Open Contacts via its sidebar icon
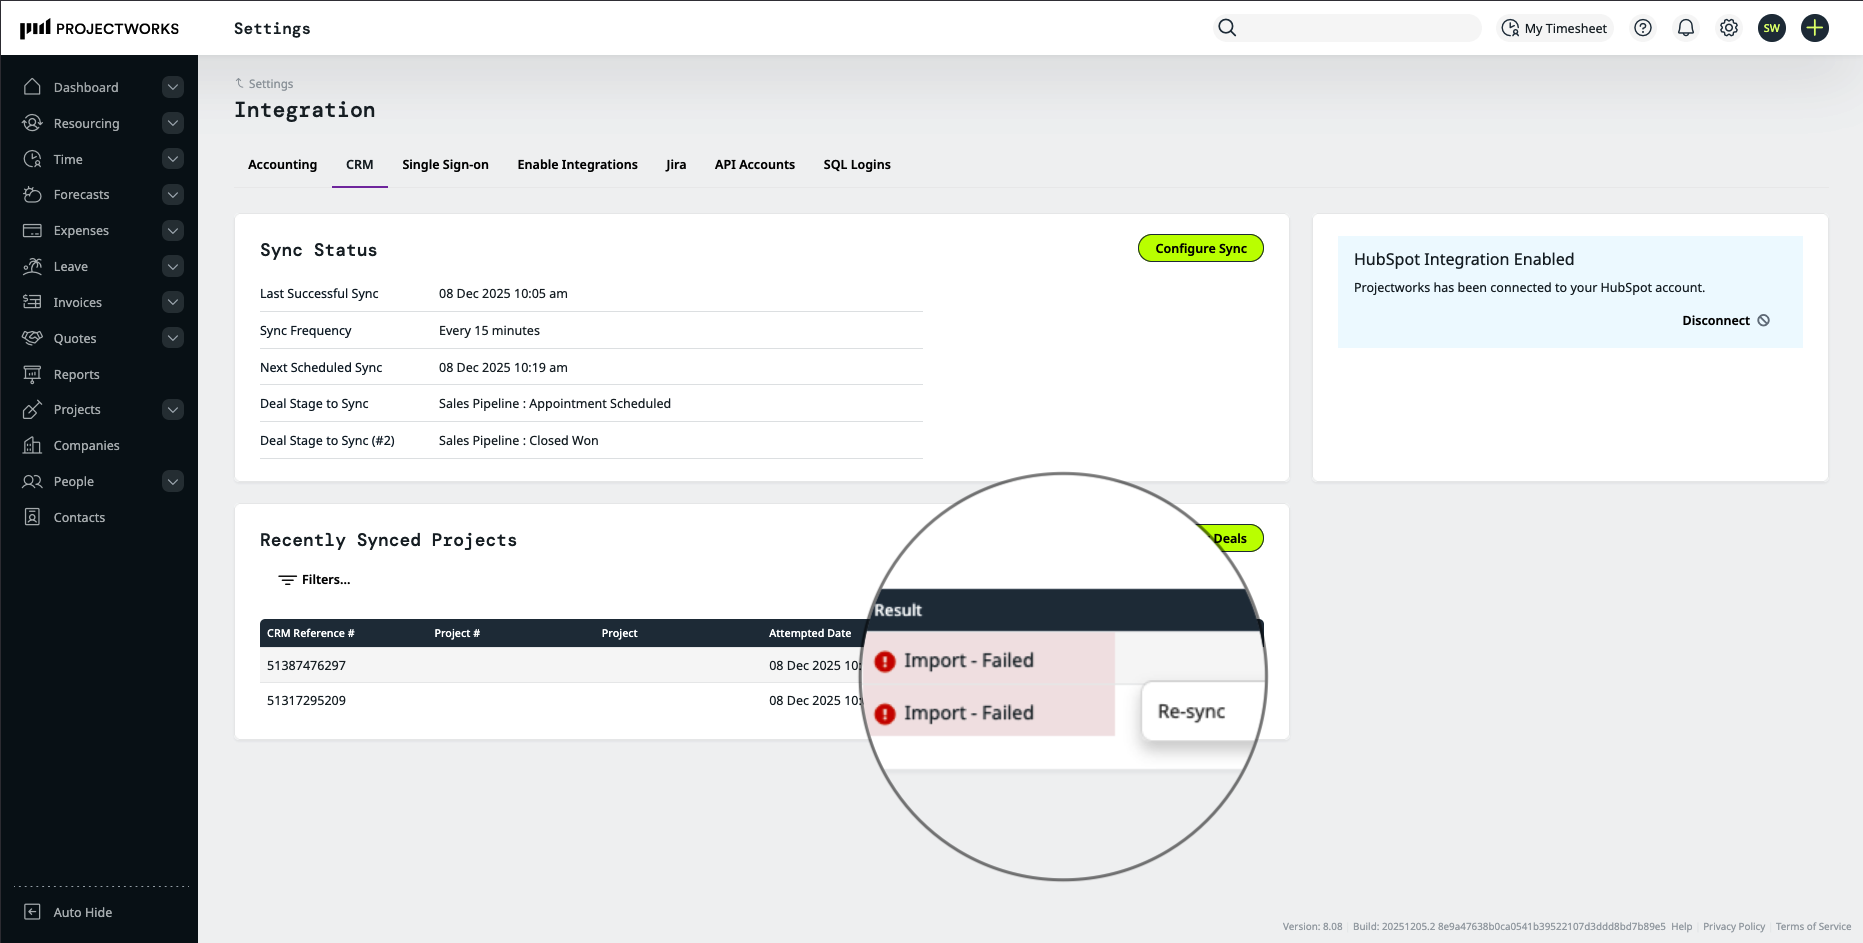The image size is (1863, 943). pos(32,517)
